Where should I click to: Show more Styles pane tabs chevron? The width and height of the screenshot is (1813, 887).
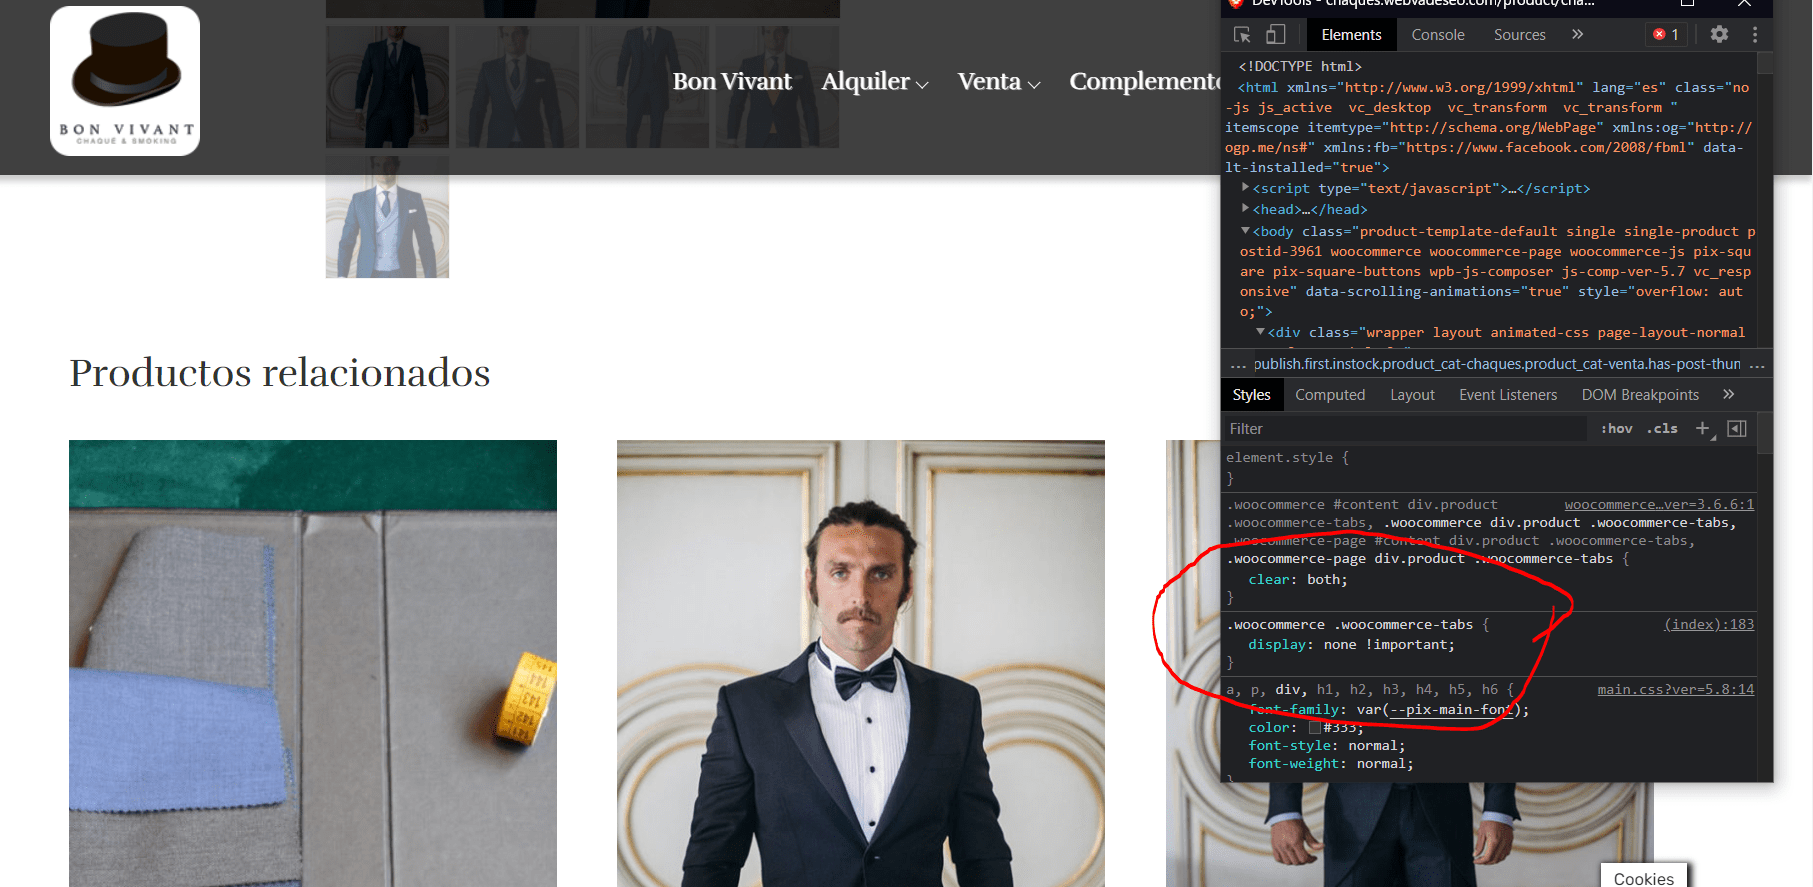tap(1728, 395)
